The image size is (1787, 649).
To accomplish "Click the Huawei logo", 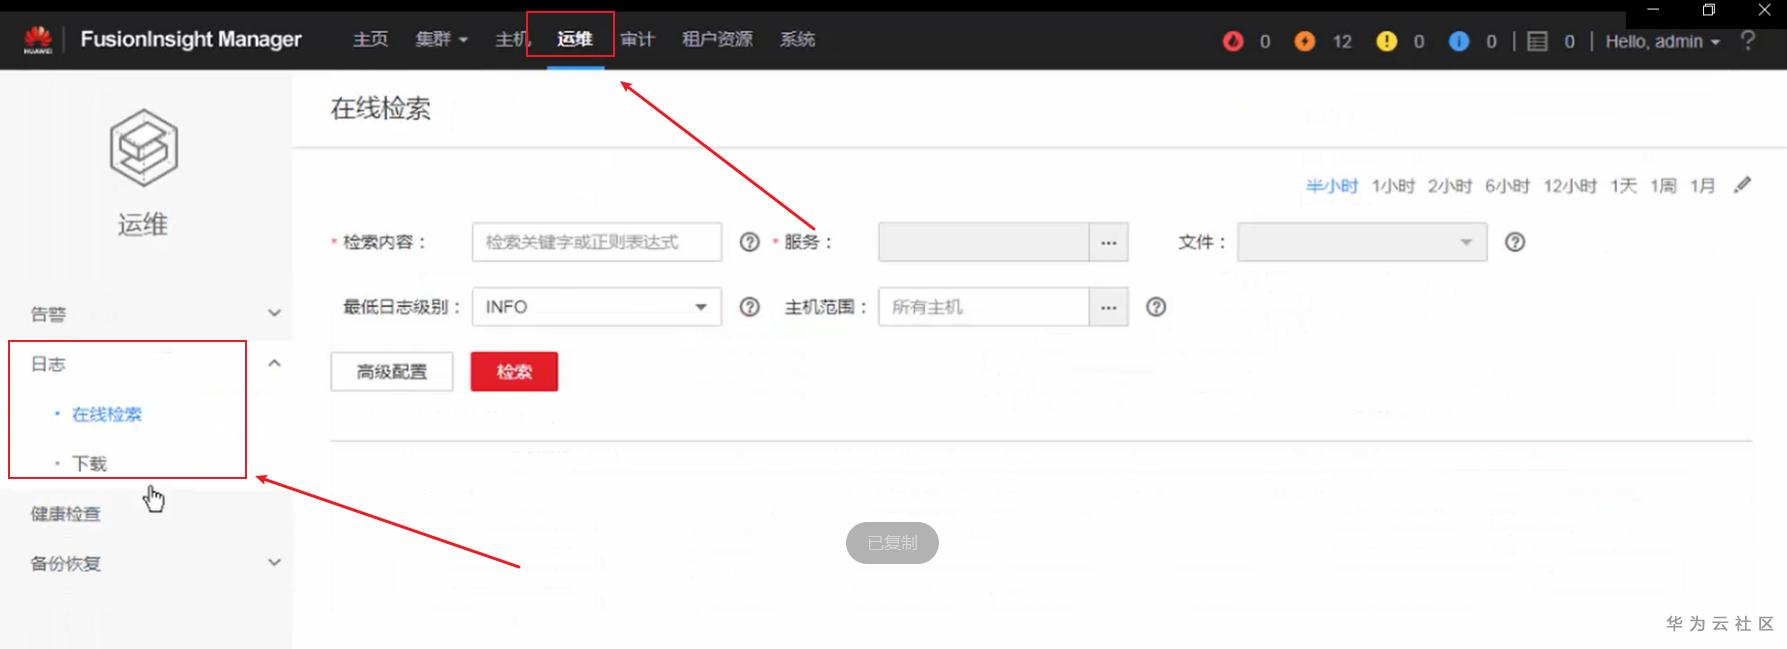I will click(x=37, y=40).
